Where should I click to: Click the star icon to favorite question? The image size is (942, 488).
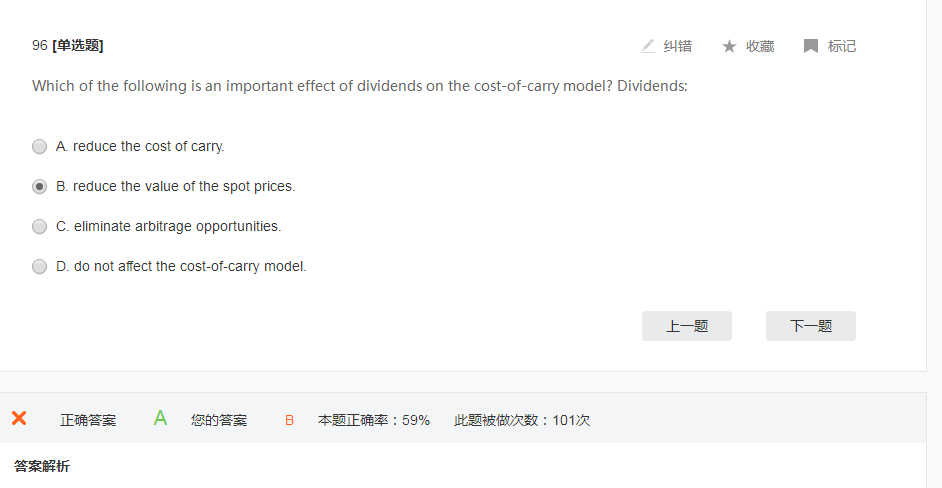pos(729,46)
